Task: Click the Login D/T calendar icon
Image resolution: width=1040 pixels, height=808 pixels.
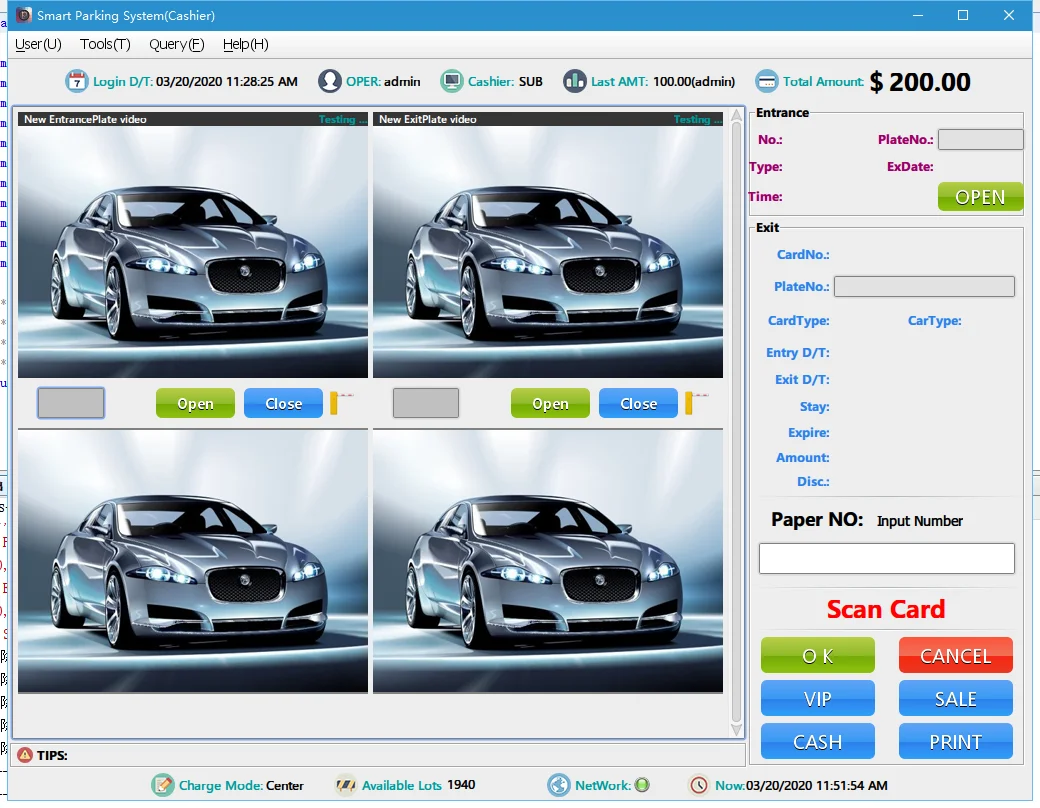Action: coord(76,81)
